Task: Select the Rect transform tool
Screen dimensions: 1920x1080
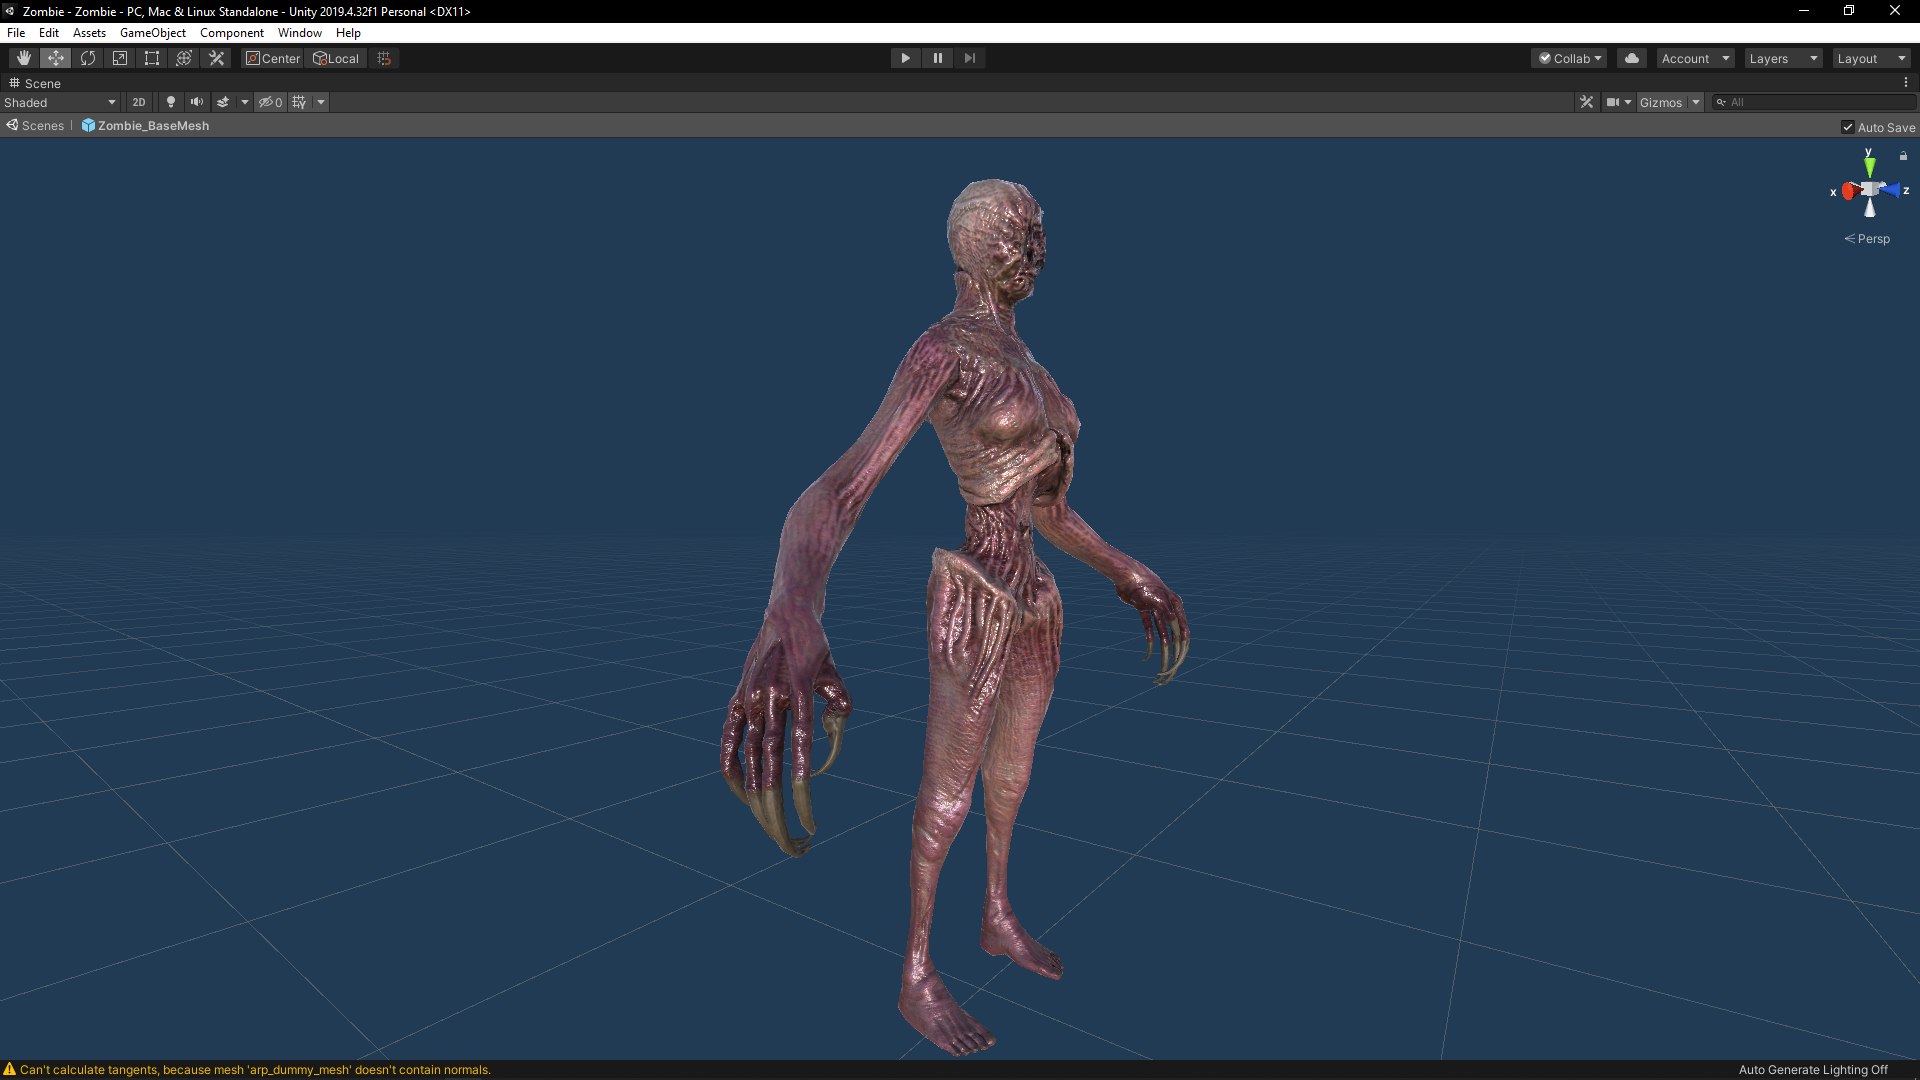Action: [151, 58]
